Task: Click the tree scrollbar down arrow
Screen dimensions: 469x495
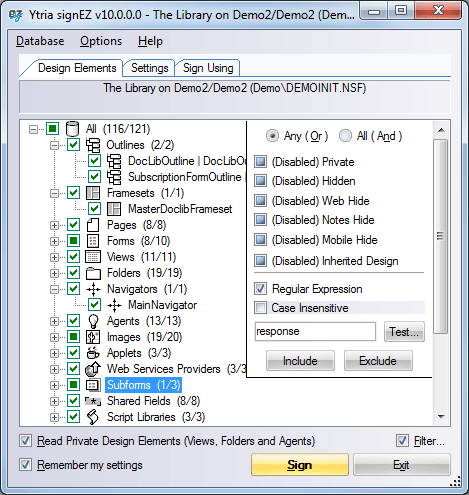Action: (x=441, y=416)
